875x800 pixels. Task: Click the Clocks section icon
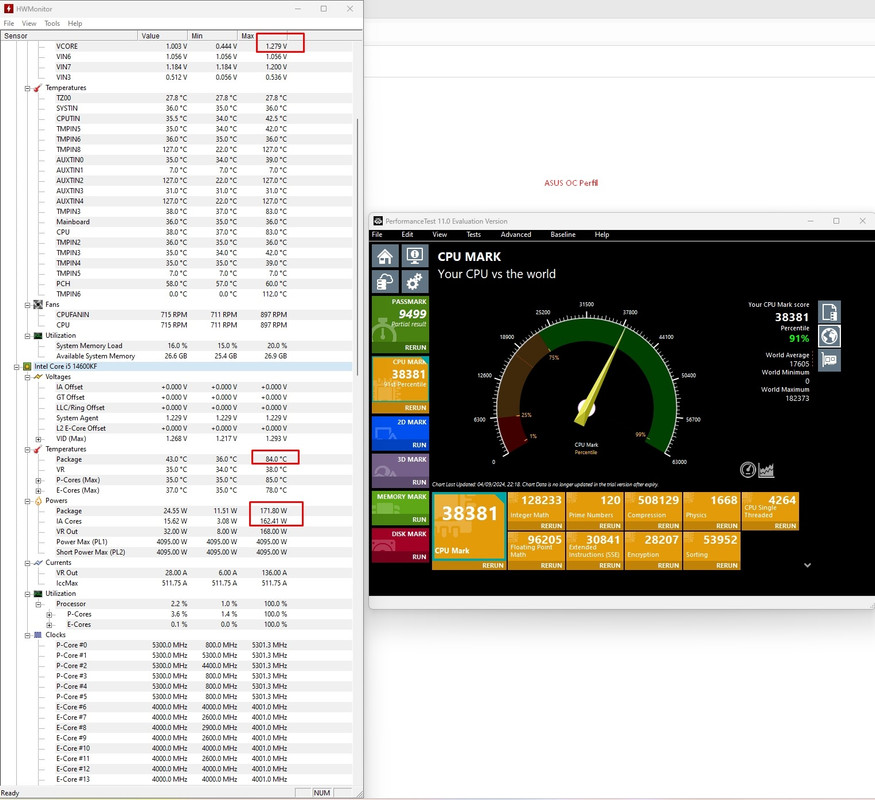(x=38, y=635)
